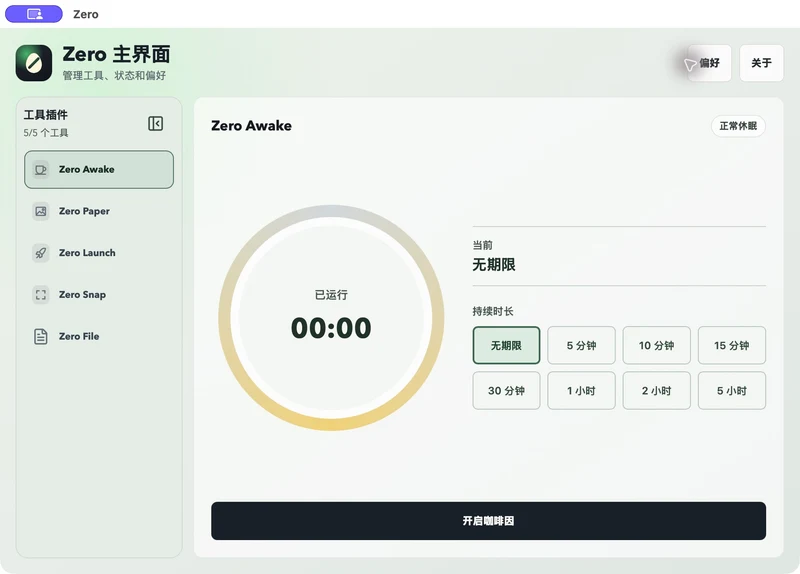Image resolution: width=800 pixels, height=574 pixels.
Task: Click the Zero window title text
Action: click(86, 14)
